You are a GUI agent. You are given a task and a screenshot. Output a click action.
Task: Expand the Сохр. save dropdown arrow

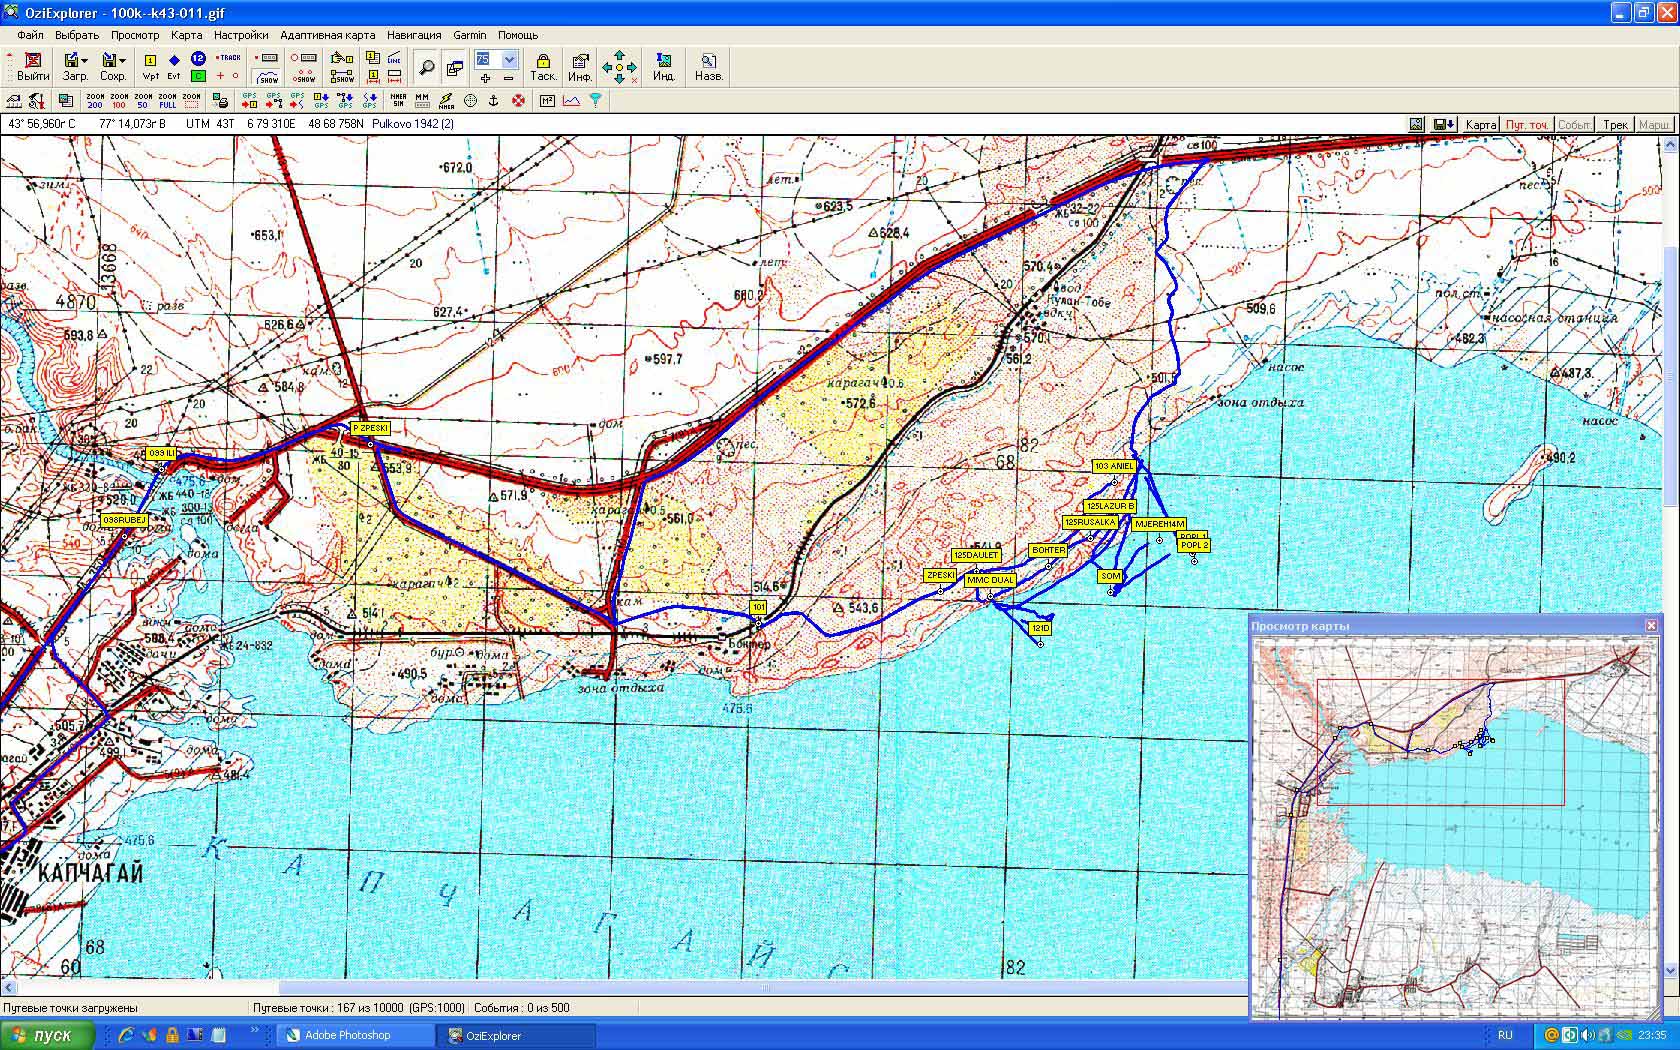pos(123,61)
